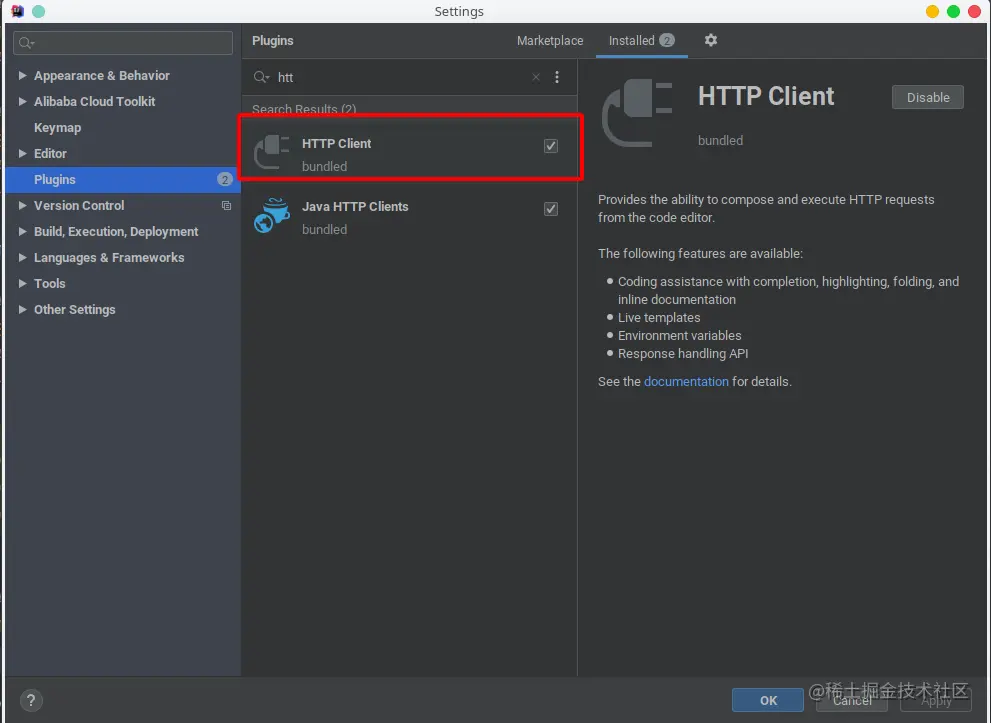The width and height of the screenshot is (991, 723).
Task: Expand the Version Control arrow
Action: click(x=23, y=205)
